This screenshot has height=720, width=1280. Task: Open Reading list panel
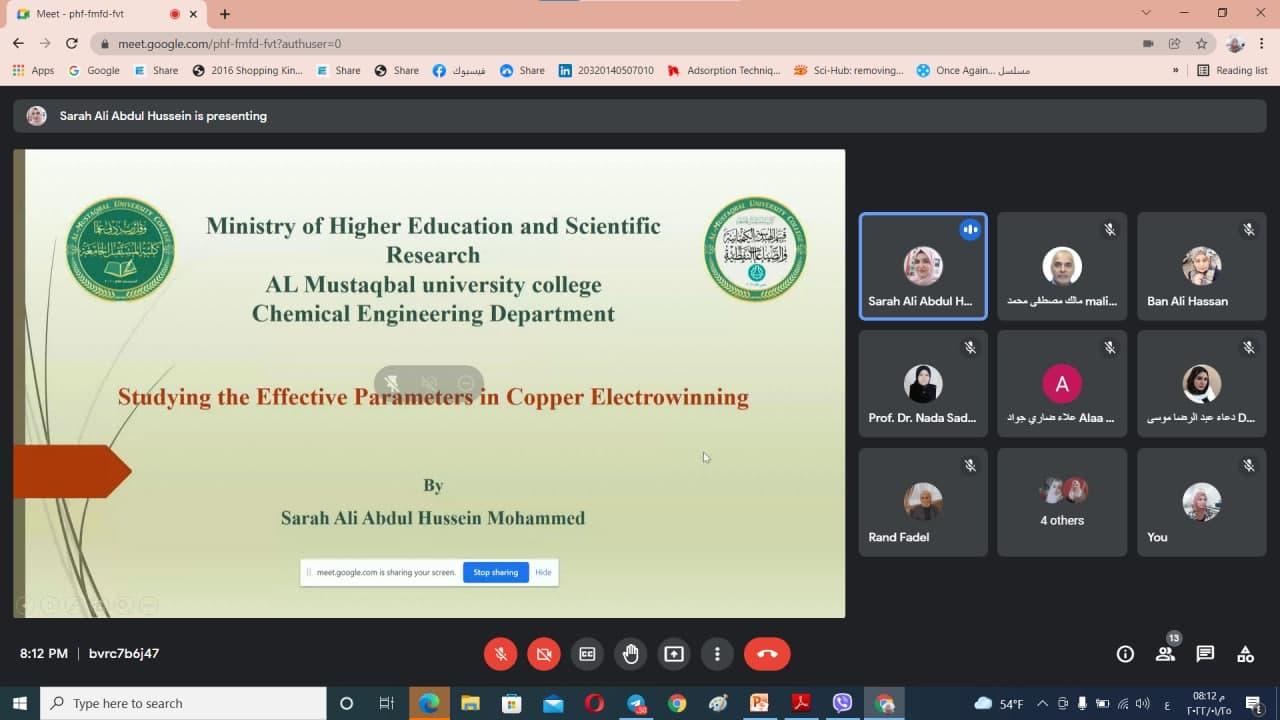coord(1232,70)
